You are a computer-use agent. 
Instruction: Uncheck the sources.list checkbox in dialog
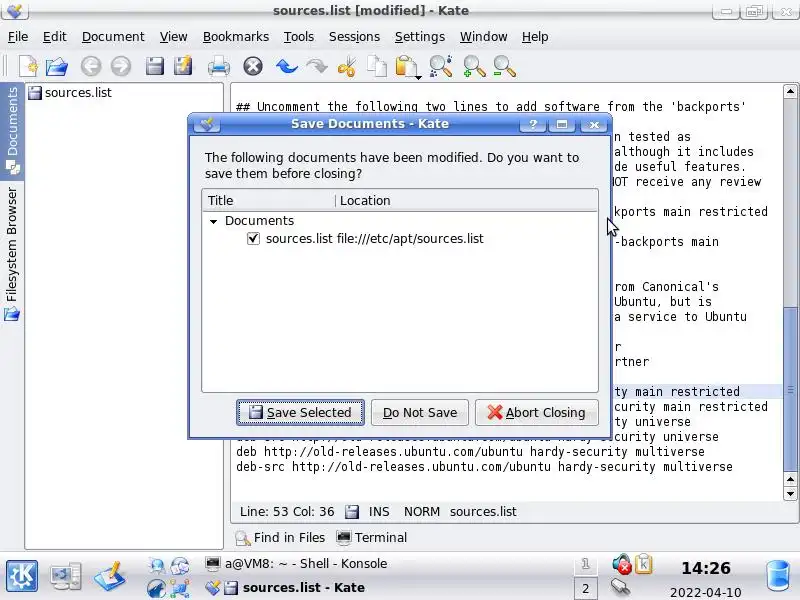[253, 238]
